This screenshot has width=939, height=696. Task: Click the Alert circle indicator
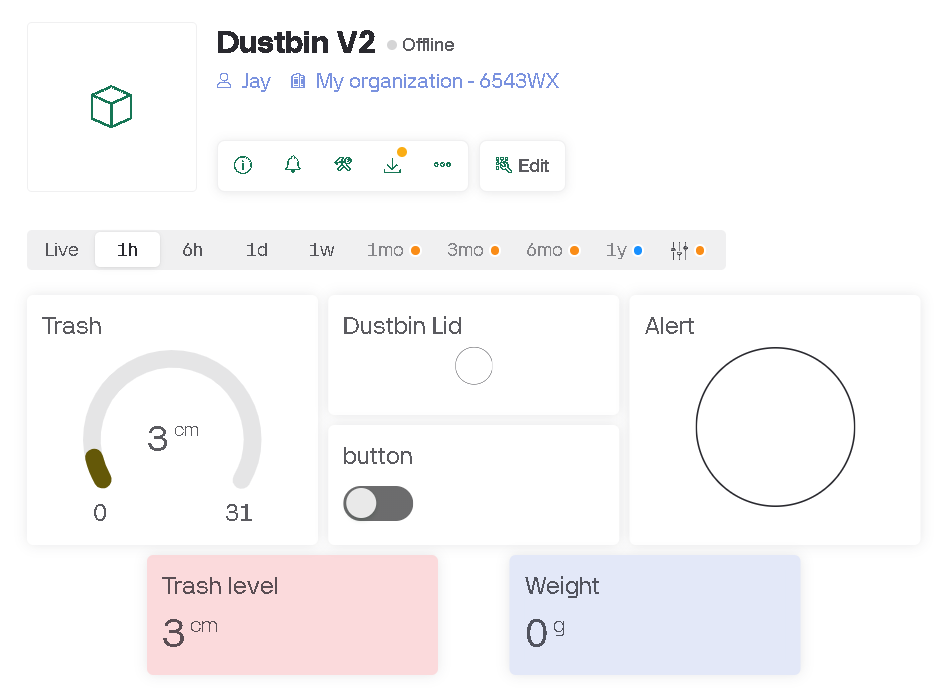point(775,427)
